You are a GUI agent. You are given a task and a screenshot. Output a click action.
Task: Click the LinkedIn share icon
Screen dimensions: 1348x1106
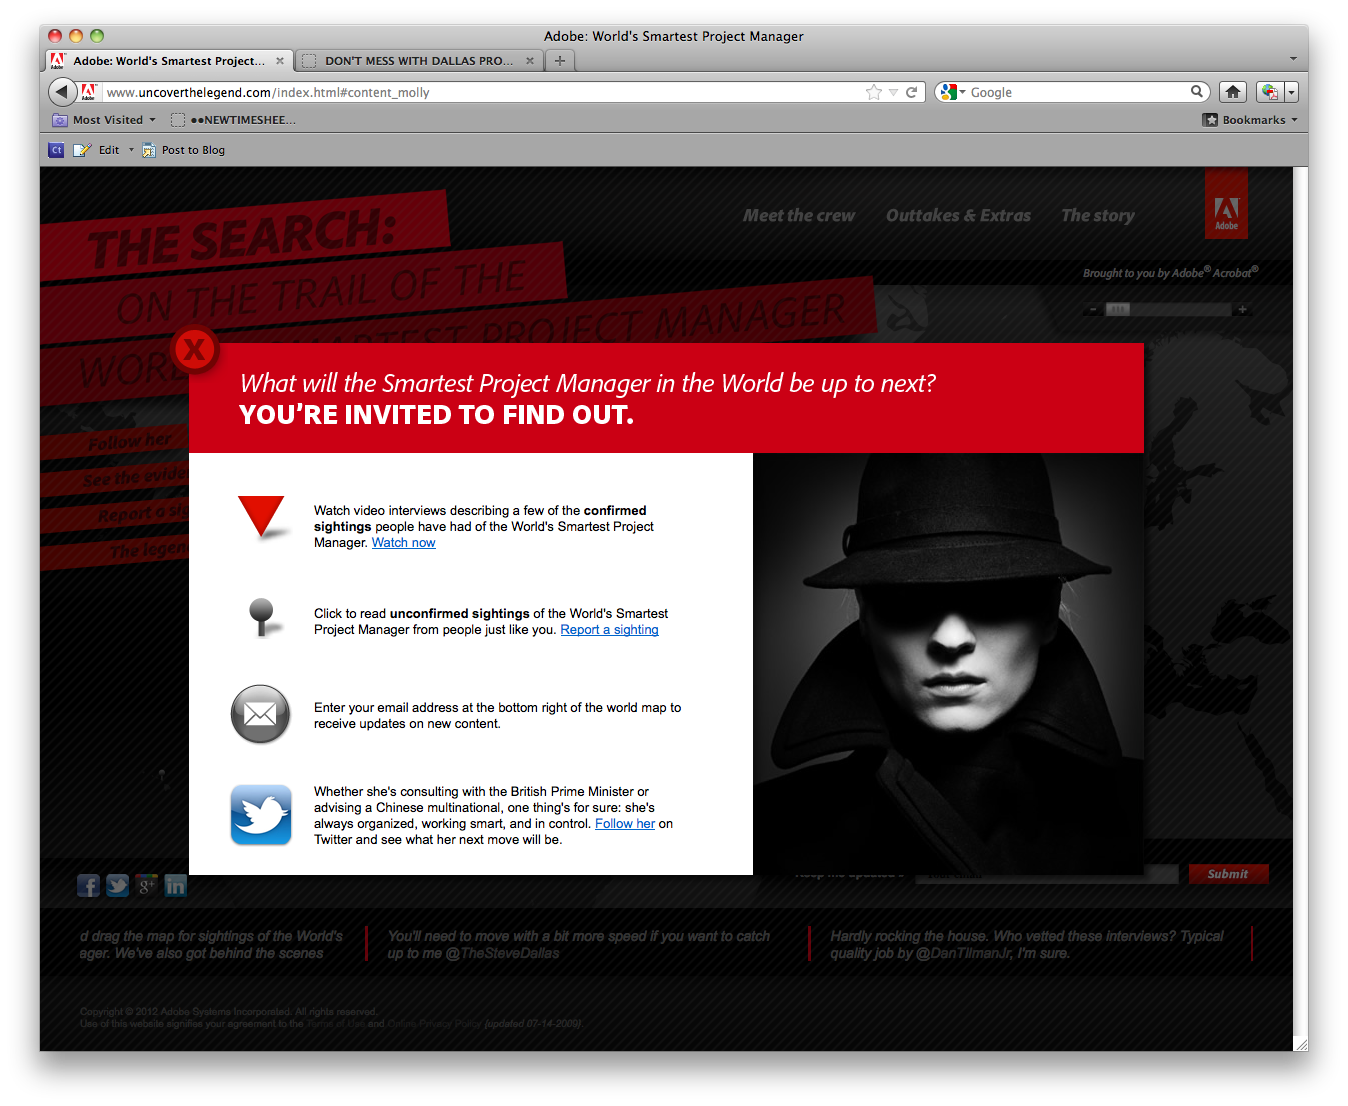175,885
